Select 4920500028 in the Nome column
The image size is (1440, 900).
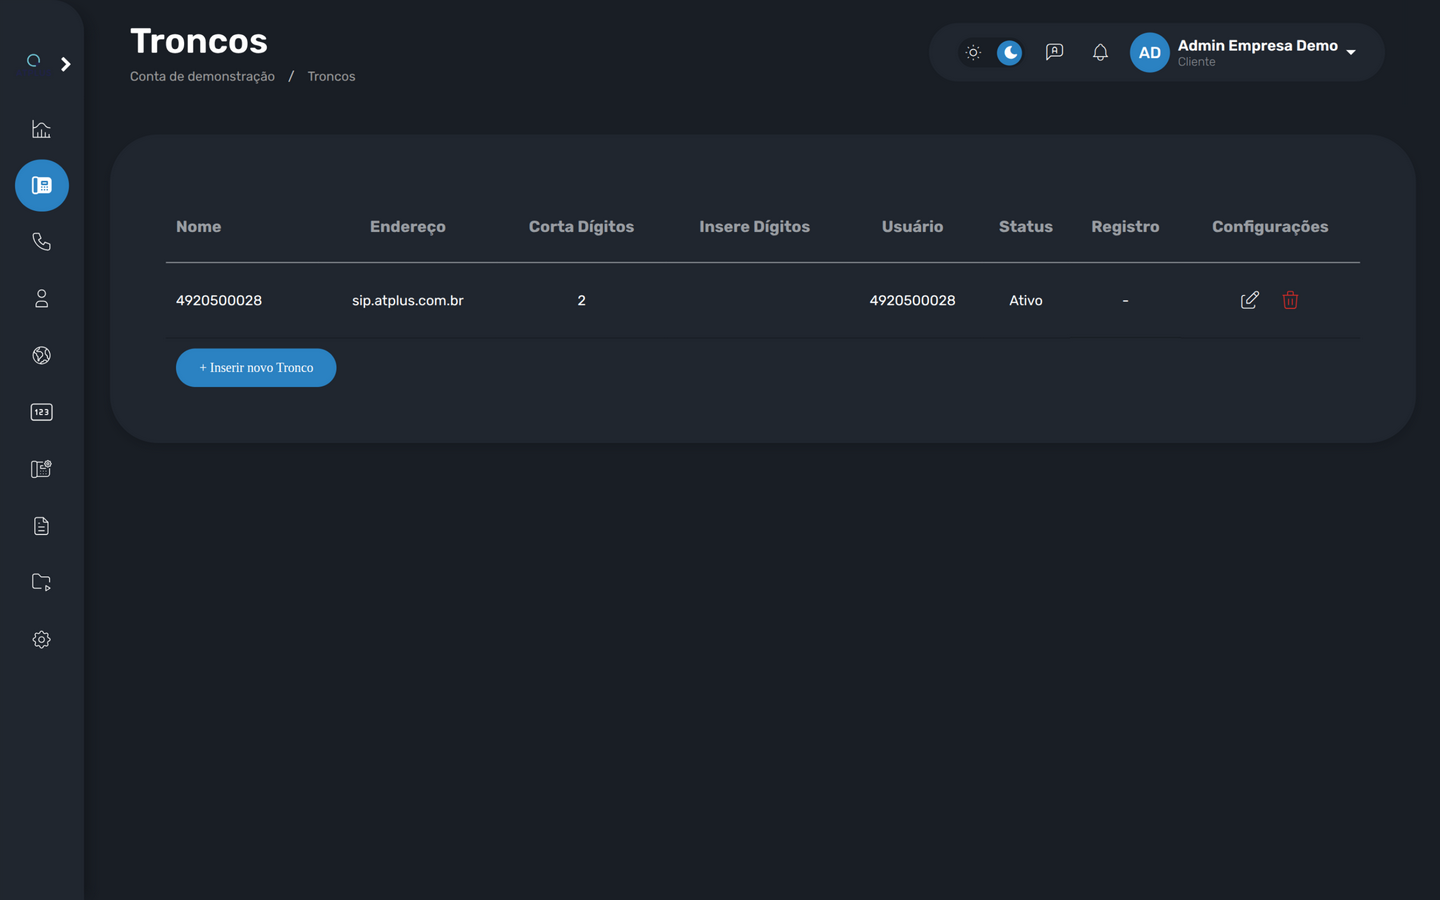pyautogui.click(x=219, y=300)
